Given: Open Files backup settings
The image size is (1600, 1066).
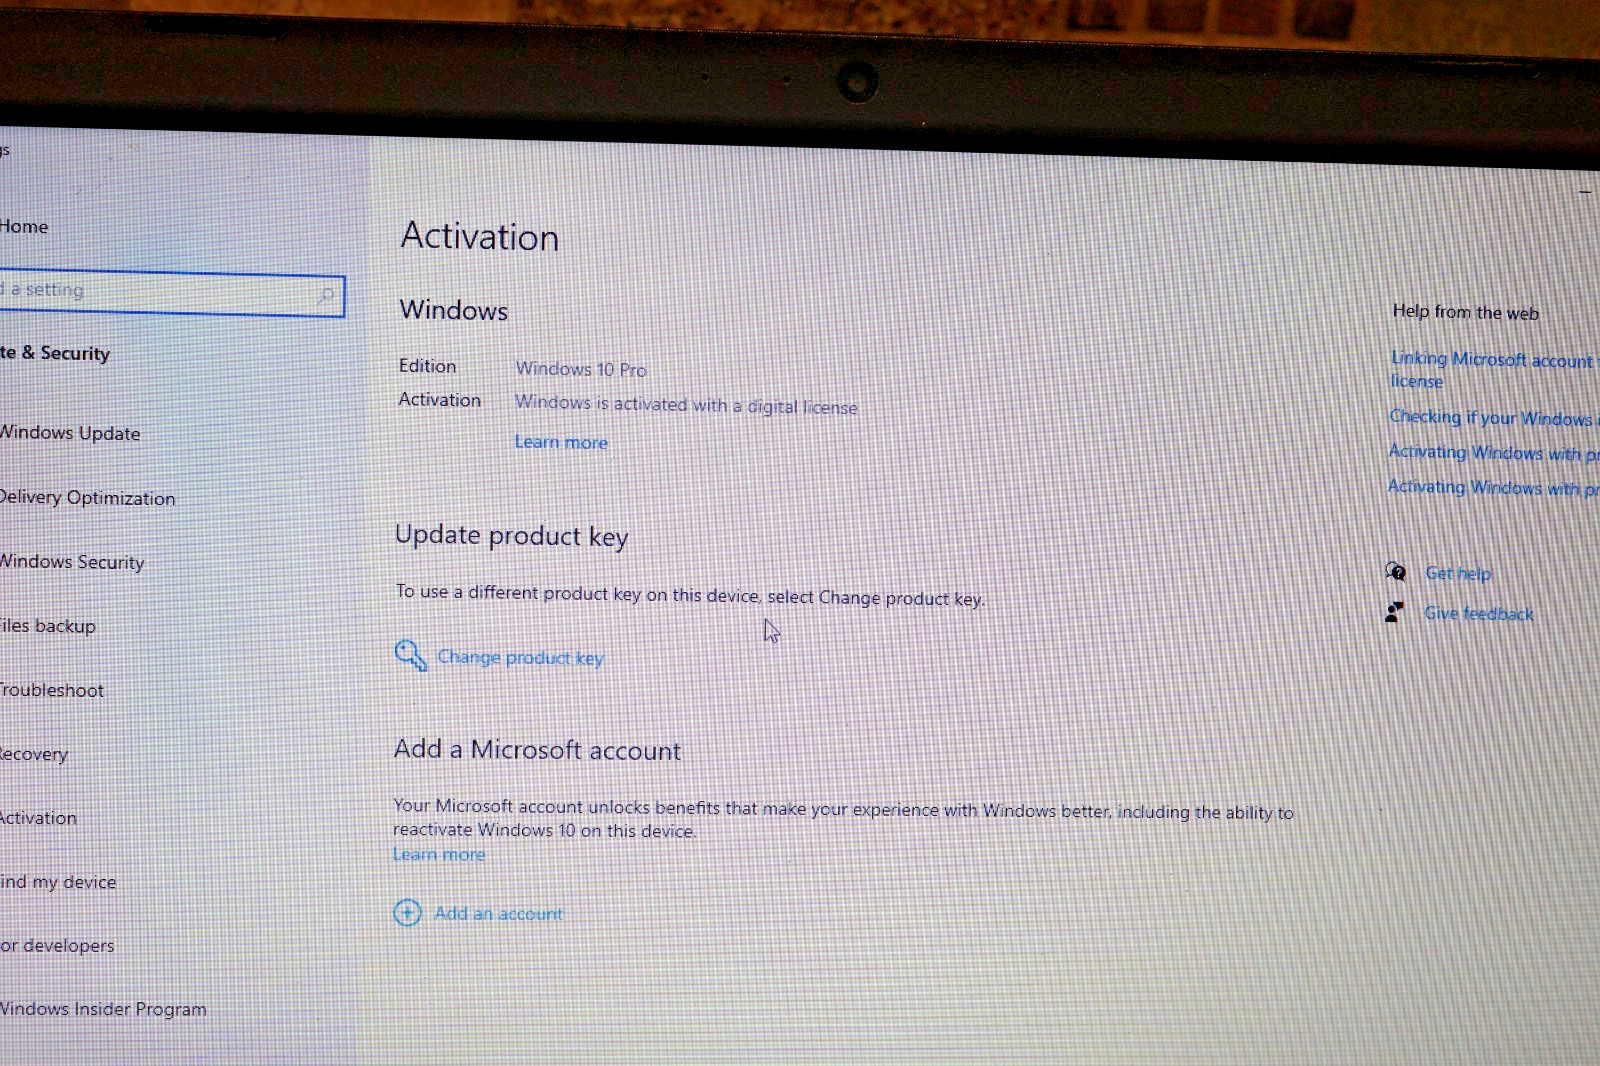Looking at the screenshot, I should pyautogui.click(x=48, y=626).
